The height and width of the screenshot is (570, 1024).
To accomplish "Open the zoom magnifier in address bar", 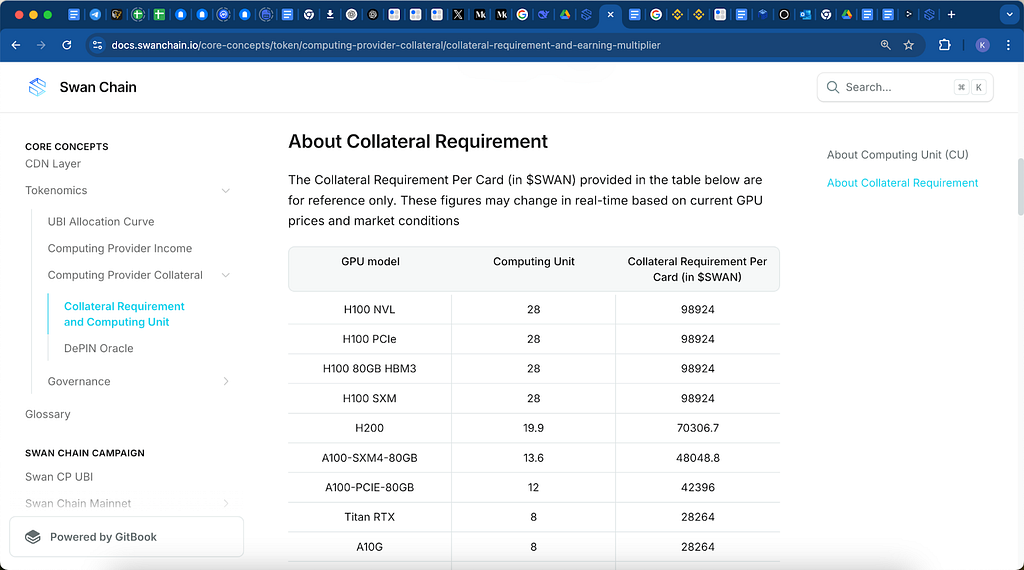I will click(886, 45).
